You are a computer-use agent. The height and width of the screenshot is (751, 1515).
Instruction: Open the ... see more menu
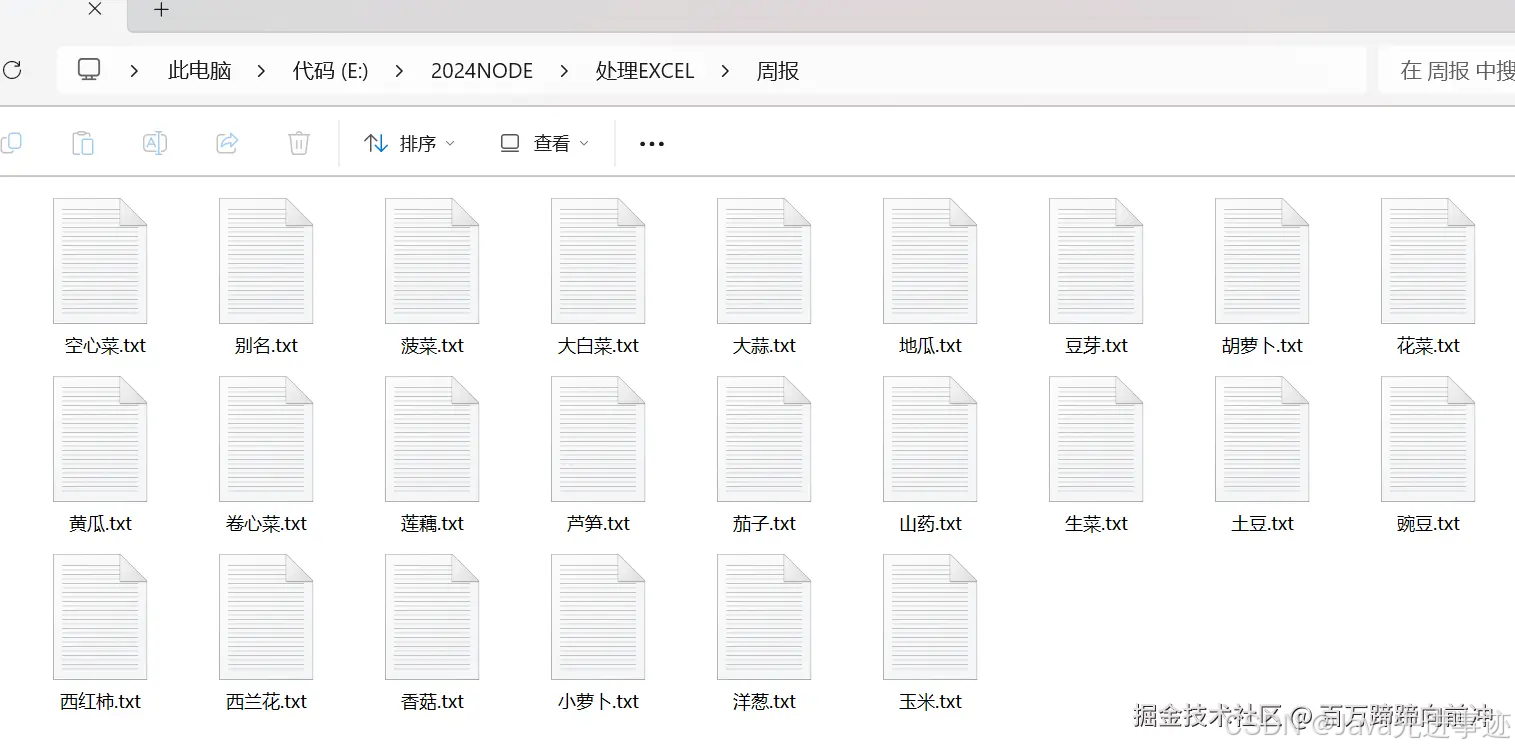[x=651, y=143]
